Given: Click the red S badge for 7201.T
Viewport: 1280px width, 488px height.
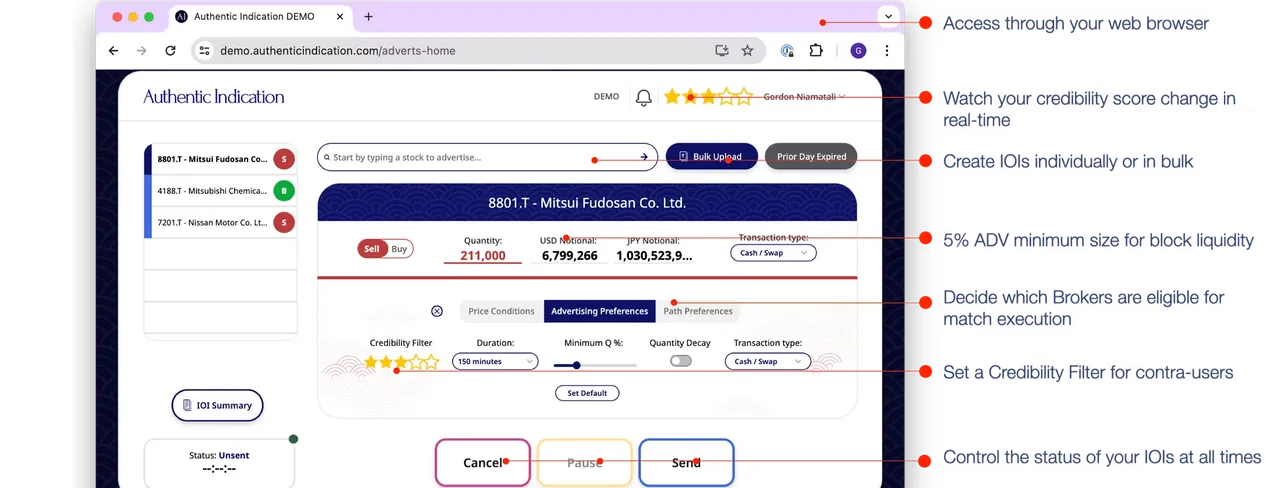Looking at the screenshot, I should point(284,222).
